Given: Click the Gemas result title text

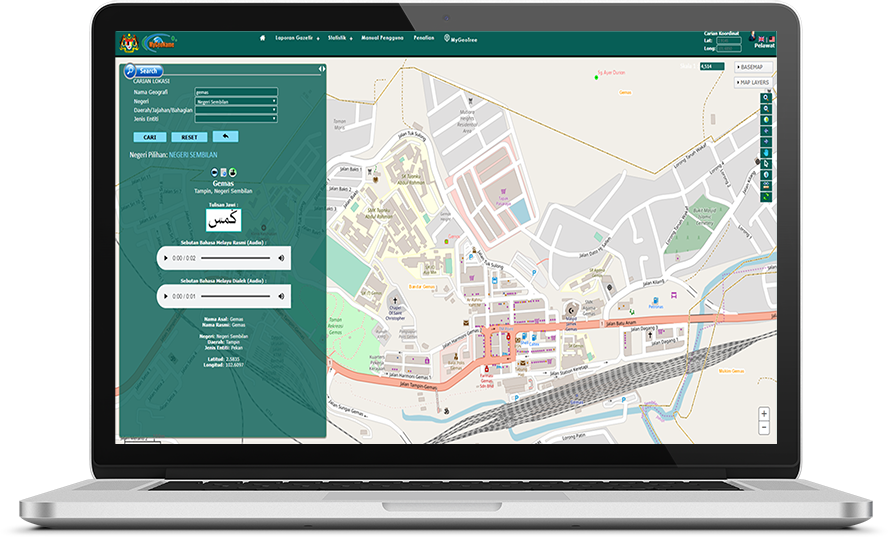Looking at the screenshot, I should pyautogui.click(x=223, y=184).
